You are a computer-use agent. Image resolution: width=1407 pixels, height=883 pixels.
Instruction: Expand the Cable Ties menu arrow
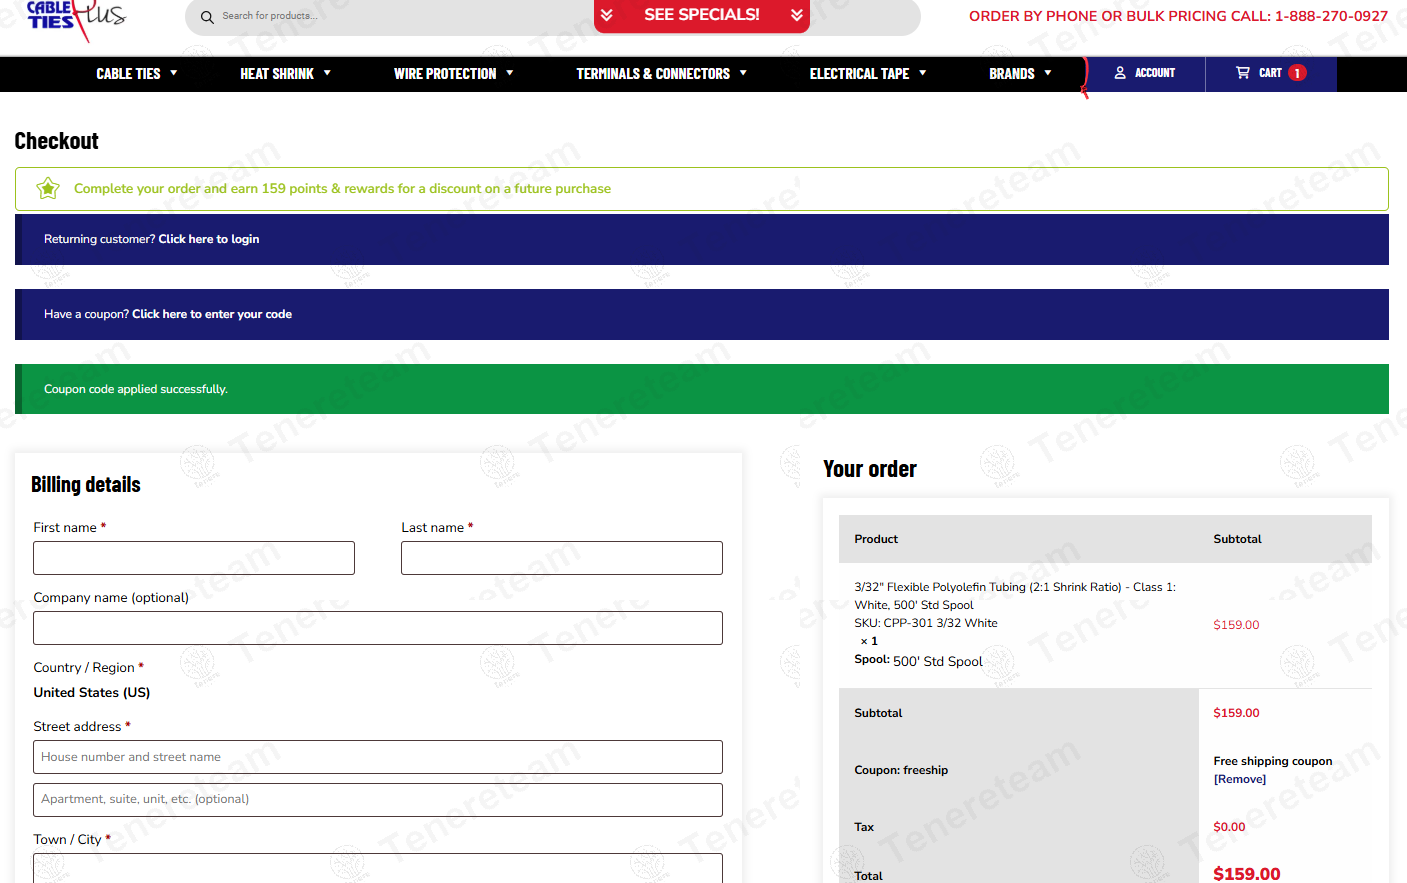pyautogui.click(x=174, y=73)
